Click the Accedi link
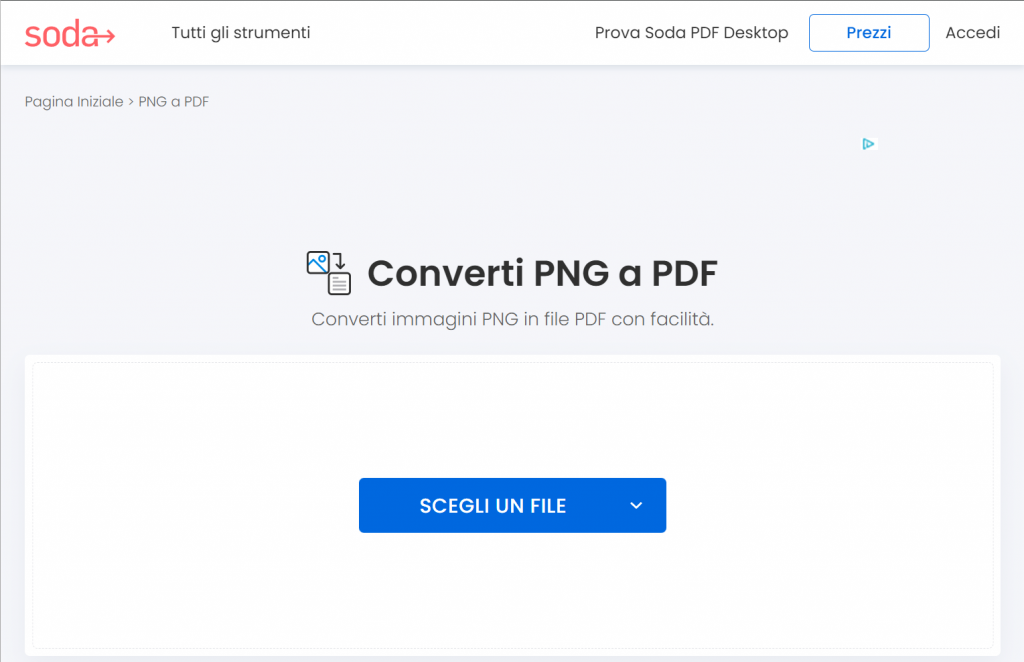Viewport: 1024px width, 662px height. coord(971,32)
